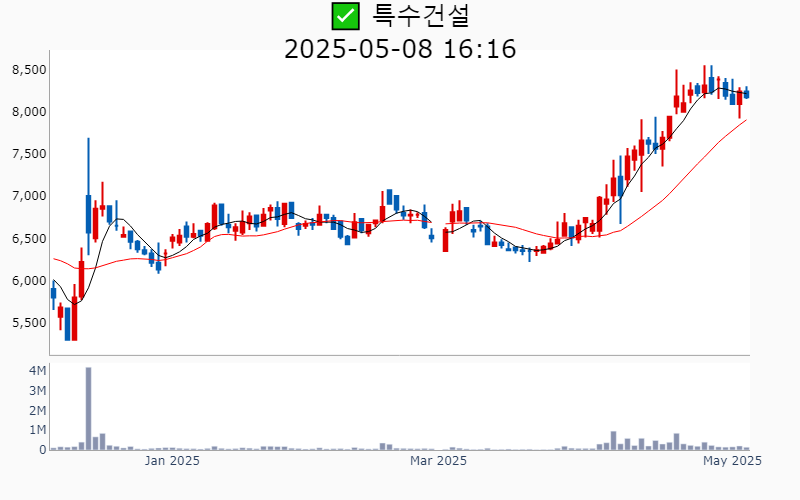This screenshot has height=500, width=800.
Task: Click the tallest volume bar above 4M
Action: [x=88, y=409]
